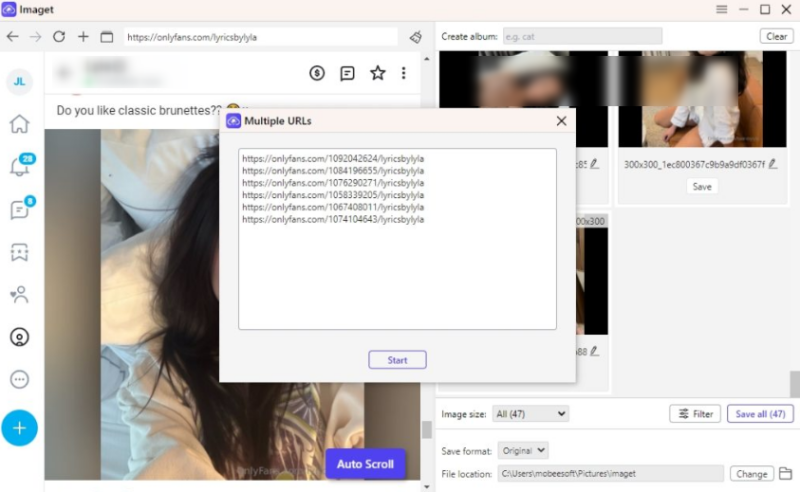Screen dimensions: 800x492
Task: Open messages from the sidebar chat icon
Action: coord(19,210)
